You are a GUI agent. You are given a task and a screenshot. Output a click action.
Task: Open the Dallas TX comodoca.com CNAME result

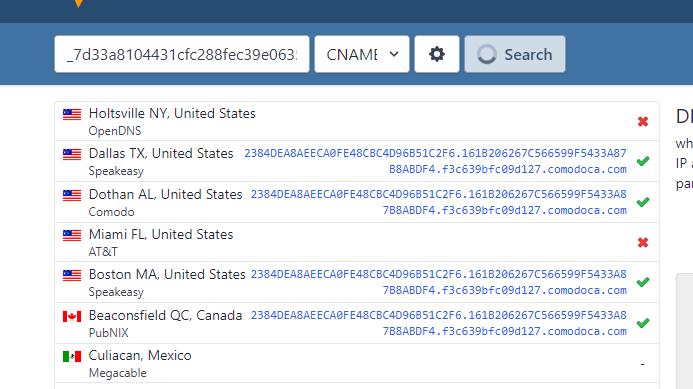[435, 161]
